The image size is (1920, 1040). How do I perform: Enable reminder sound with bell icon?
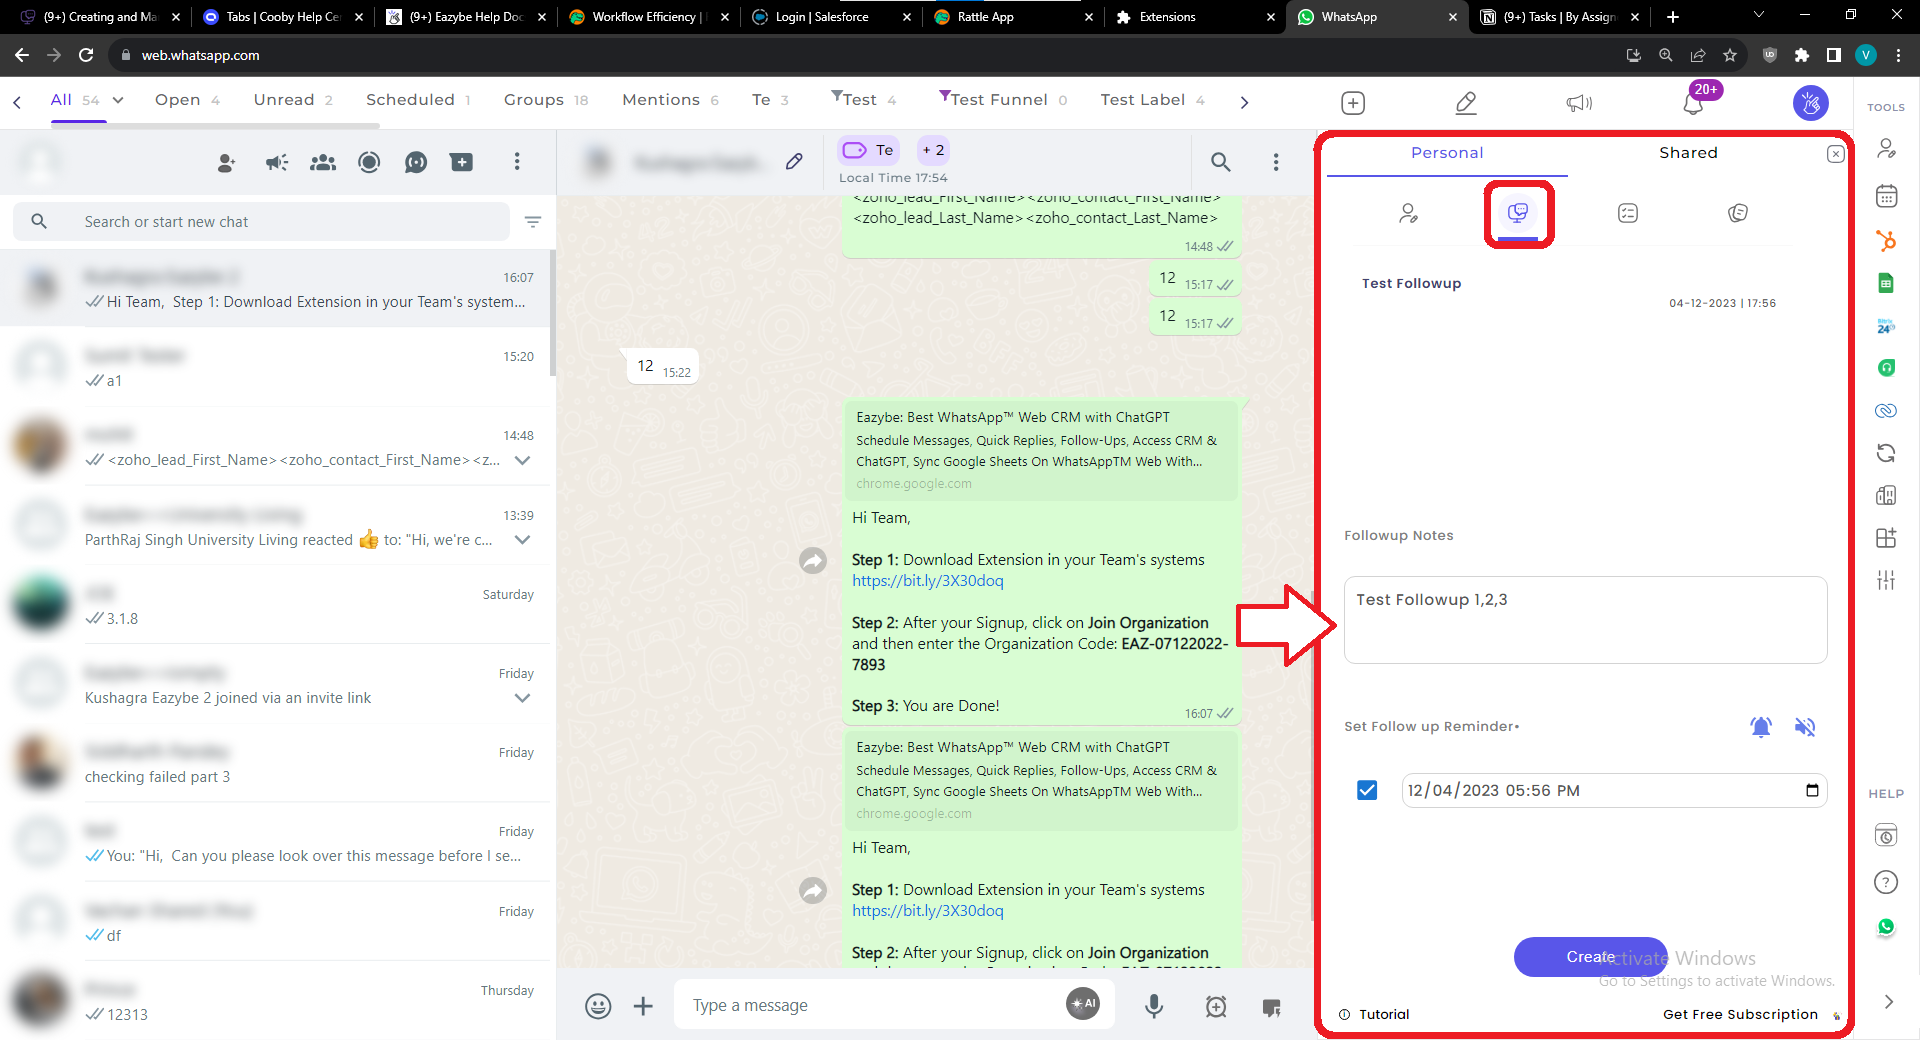(1761, 727)
